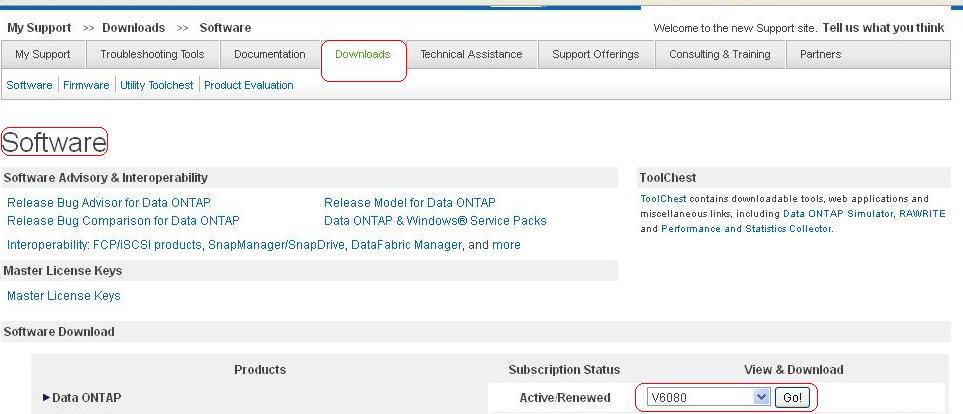Click the "more" interoperability link

[506, 245]
